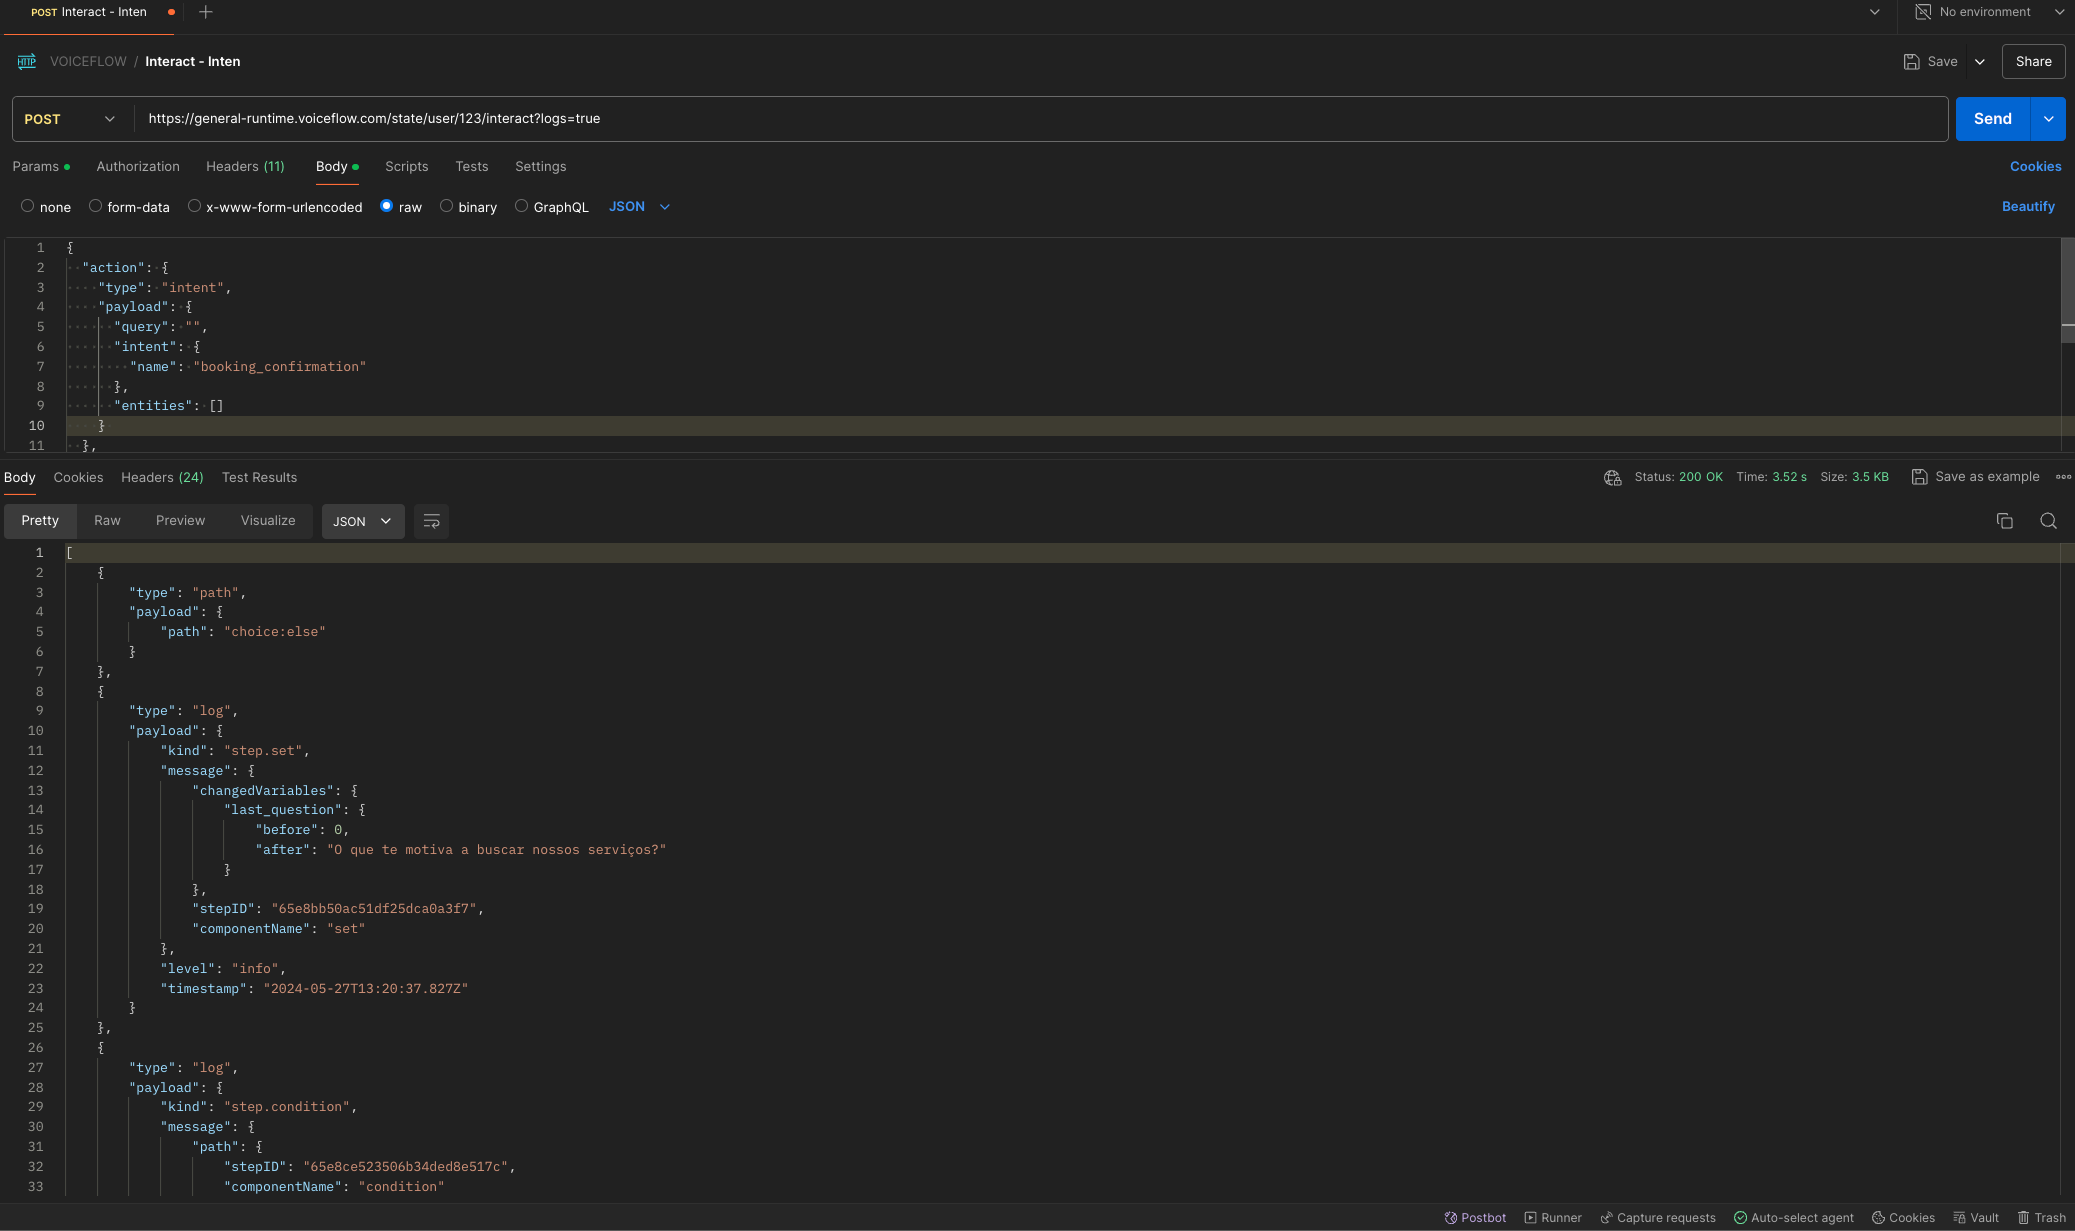The height and width of the screenshot is (1231, 2075).
Task: Open the Vault in status bar
Action: 1976,1218
